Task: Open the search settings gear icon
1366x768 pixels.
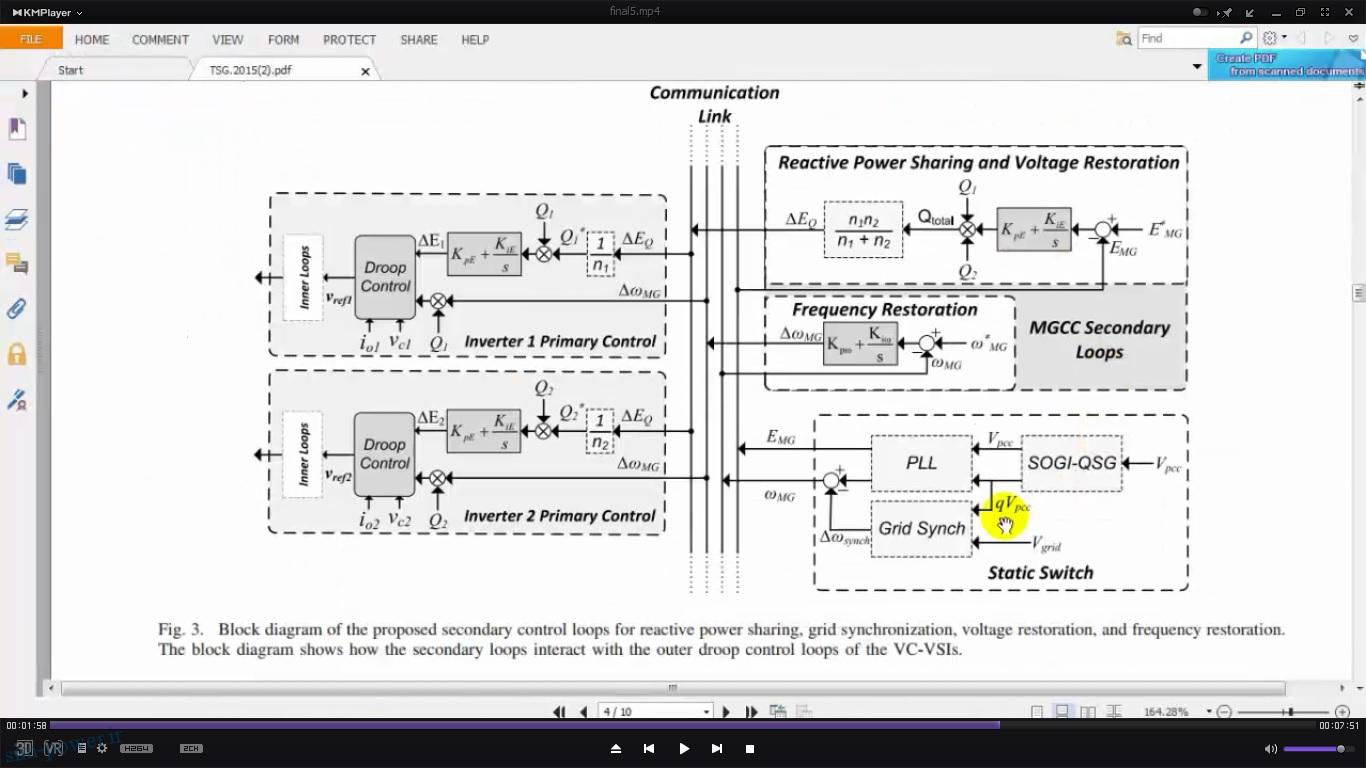Action: [x=1269, y=38]
